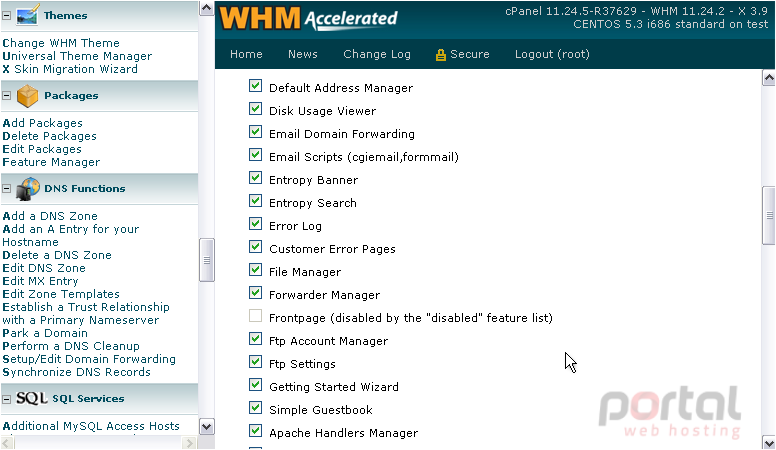Screen dimensions: 776x450
Task: Open Add an A Entry for your Hostname
Action: tap(71, 236)
